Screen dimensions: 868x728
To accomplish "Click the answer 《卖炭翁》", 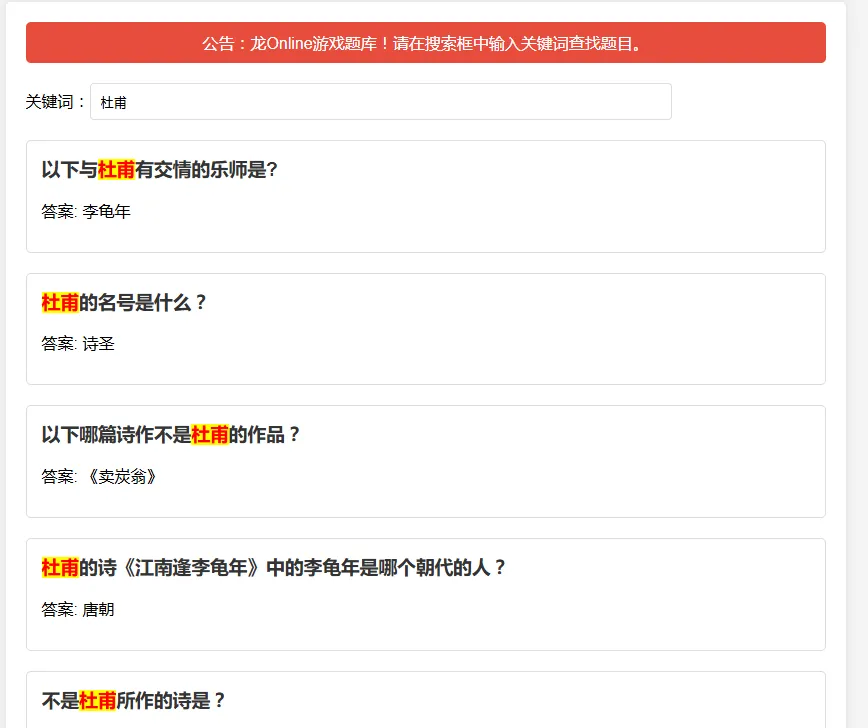I will tap(119, 477).
